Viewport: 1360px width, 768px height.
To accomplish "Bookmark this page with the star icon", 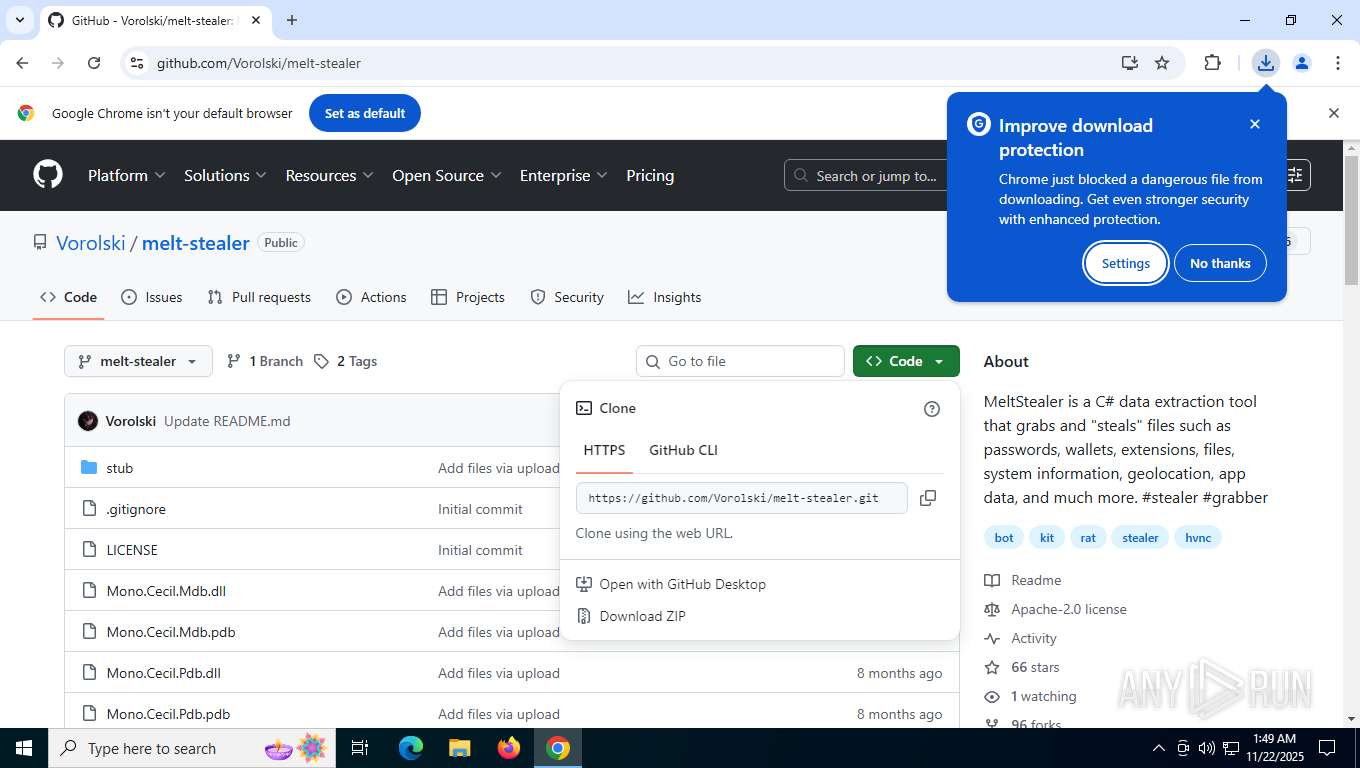I will (x=1162, y=63).
